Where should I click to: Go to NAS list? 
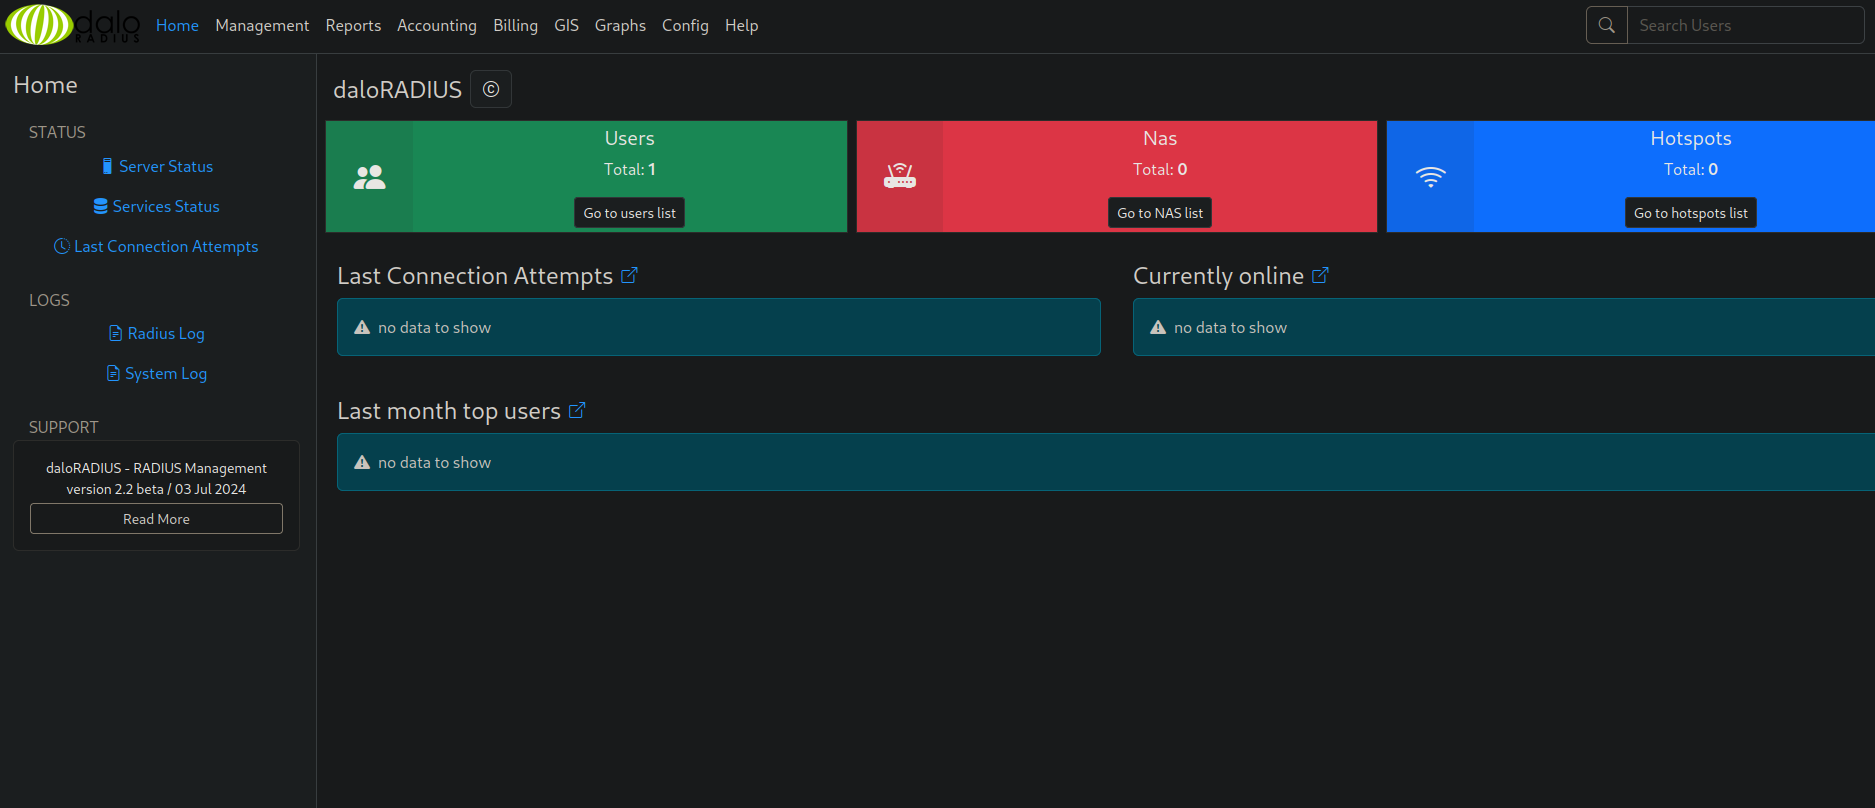pyautogui.click(x=1160, y=213)
